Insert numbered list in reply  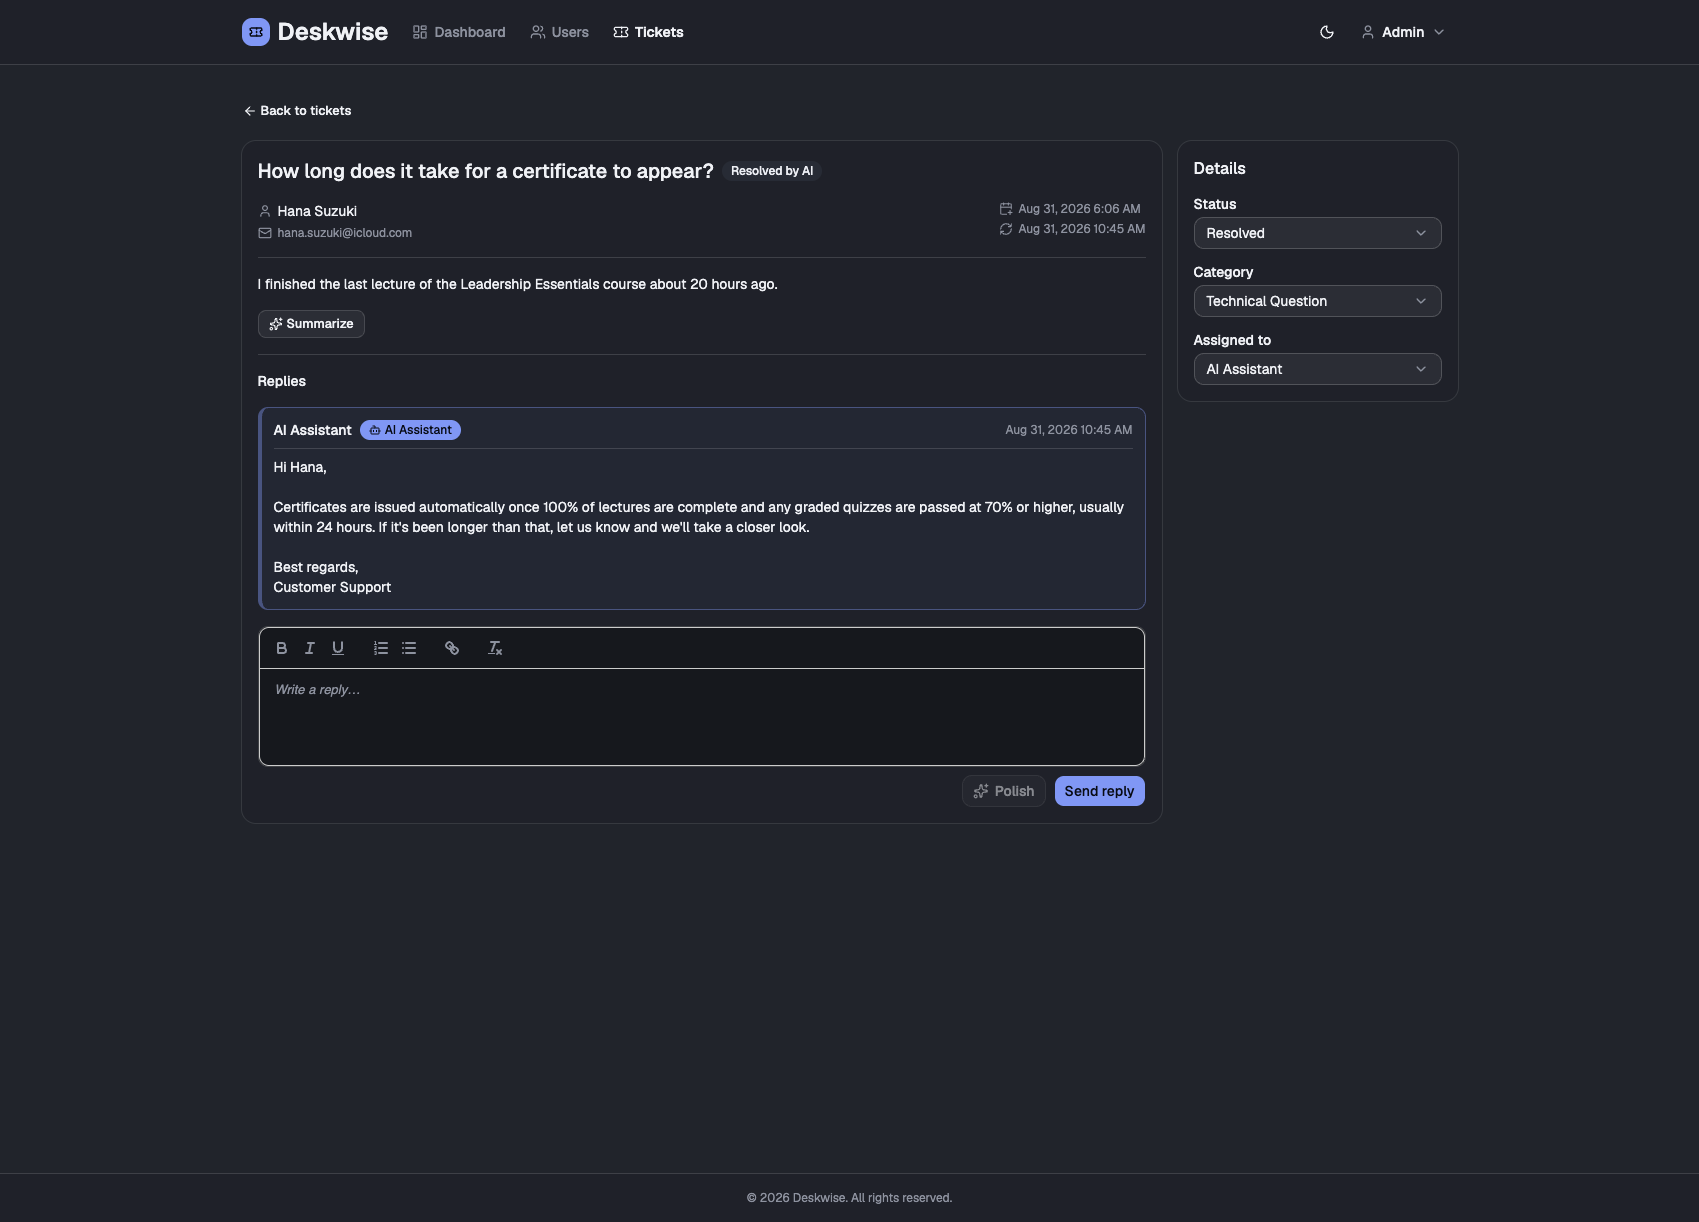pos(381,648)
